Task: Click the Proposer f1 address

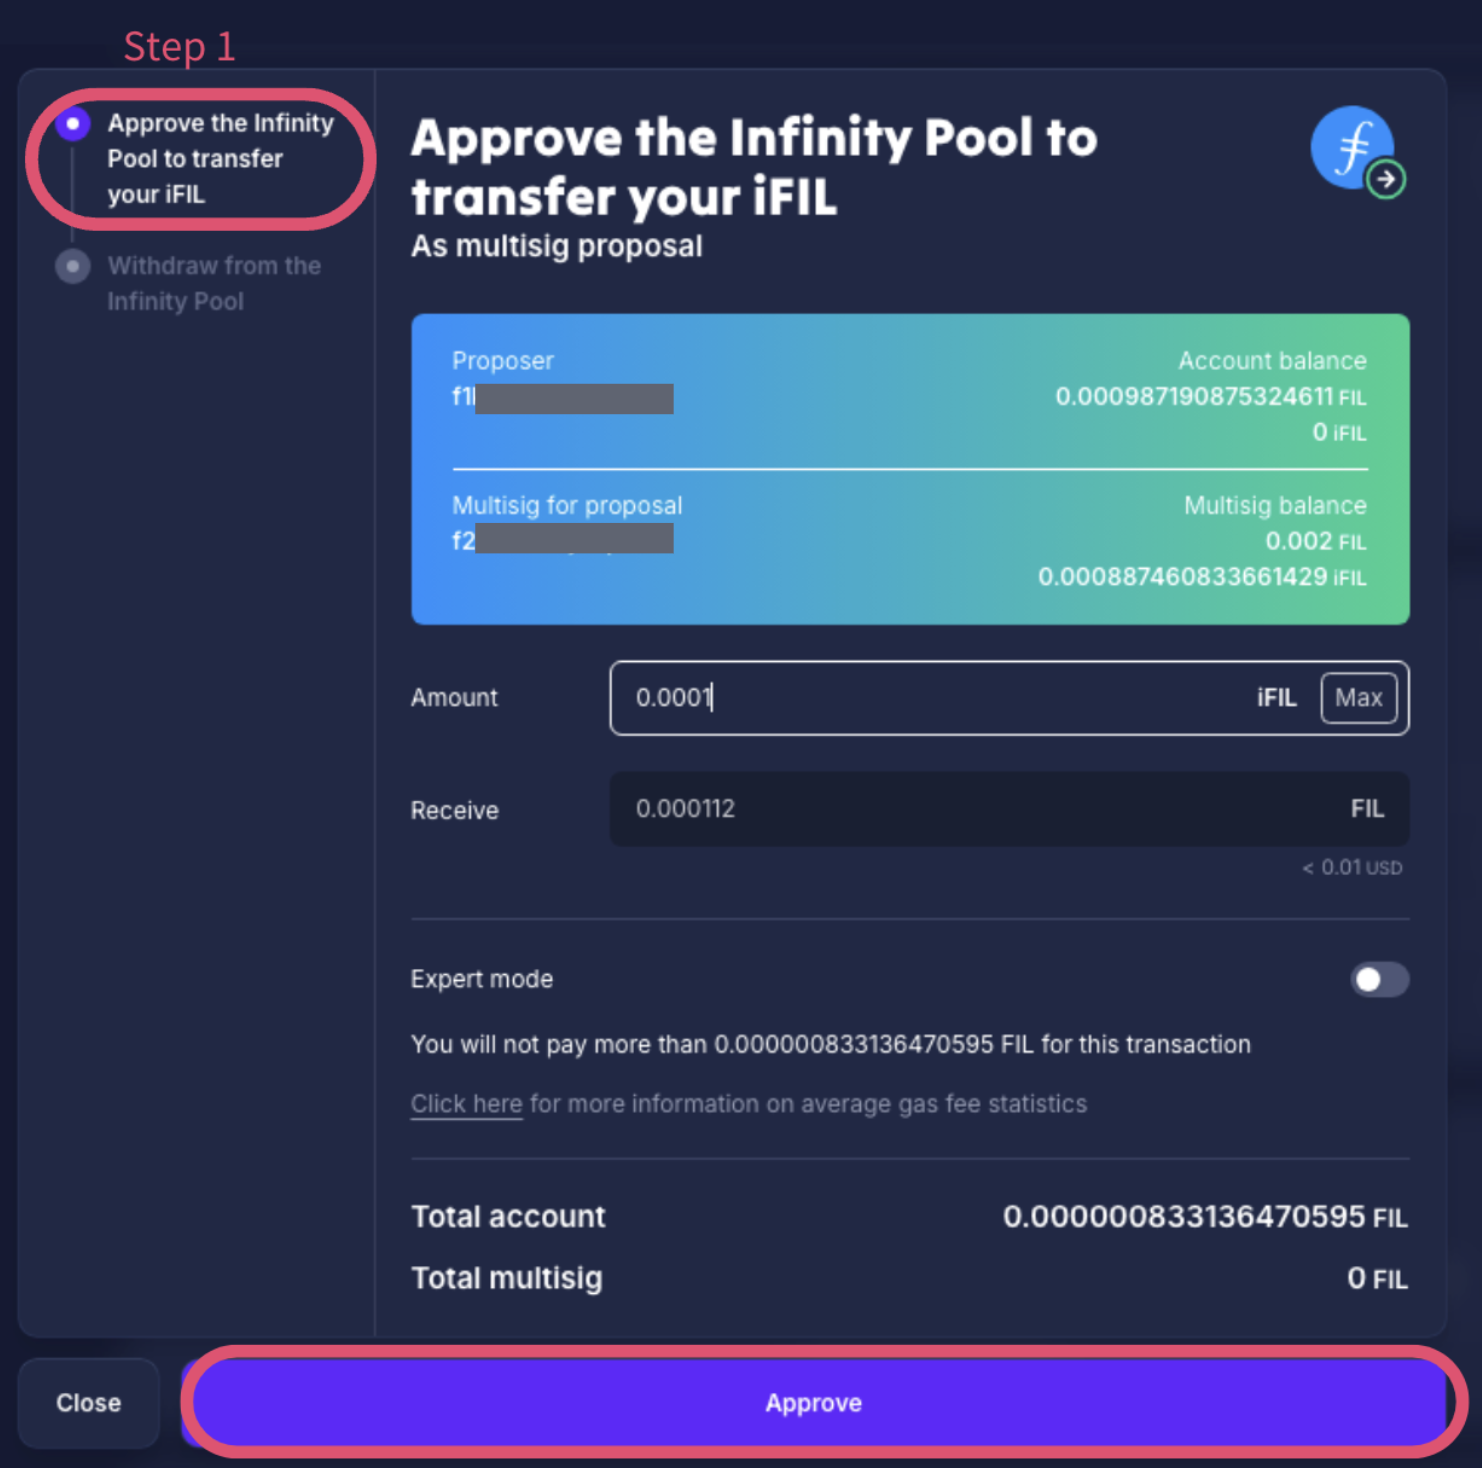Action: pos(562,398)
